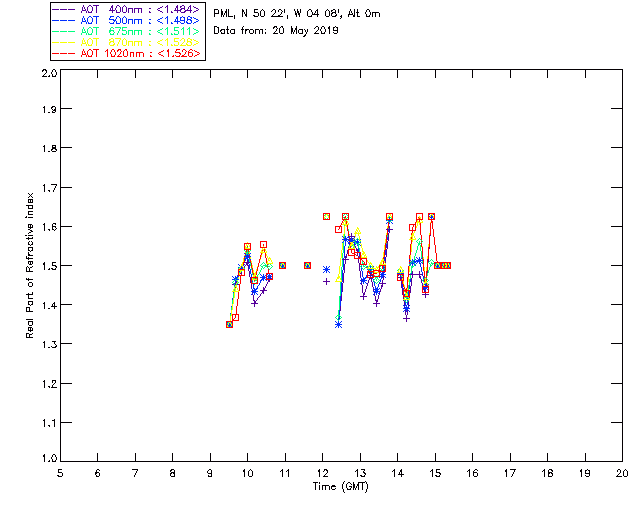Click the 1.6 y-axis tick label
The image size is (640, 512).
point(49,227)
